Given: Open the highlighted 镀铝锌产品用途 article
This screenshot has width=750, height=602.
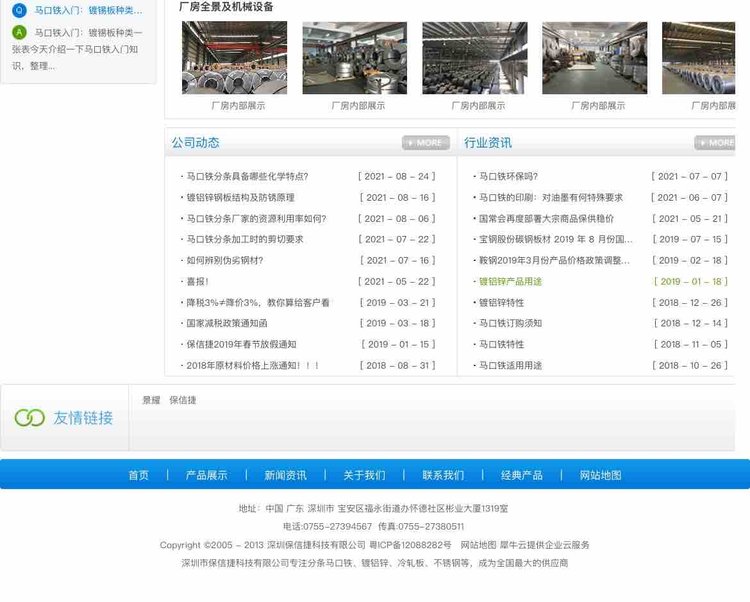Looking at the screenshot, I should (510, 282).
